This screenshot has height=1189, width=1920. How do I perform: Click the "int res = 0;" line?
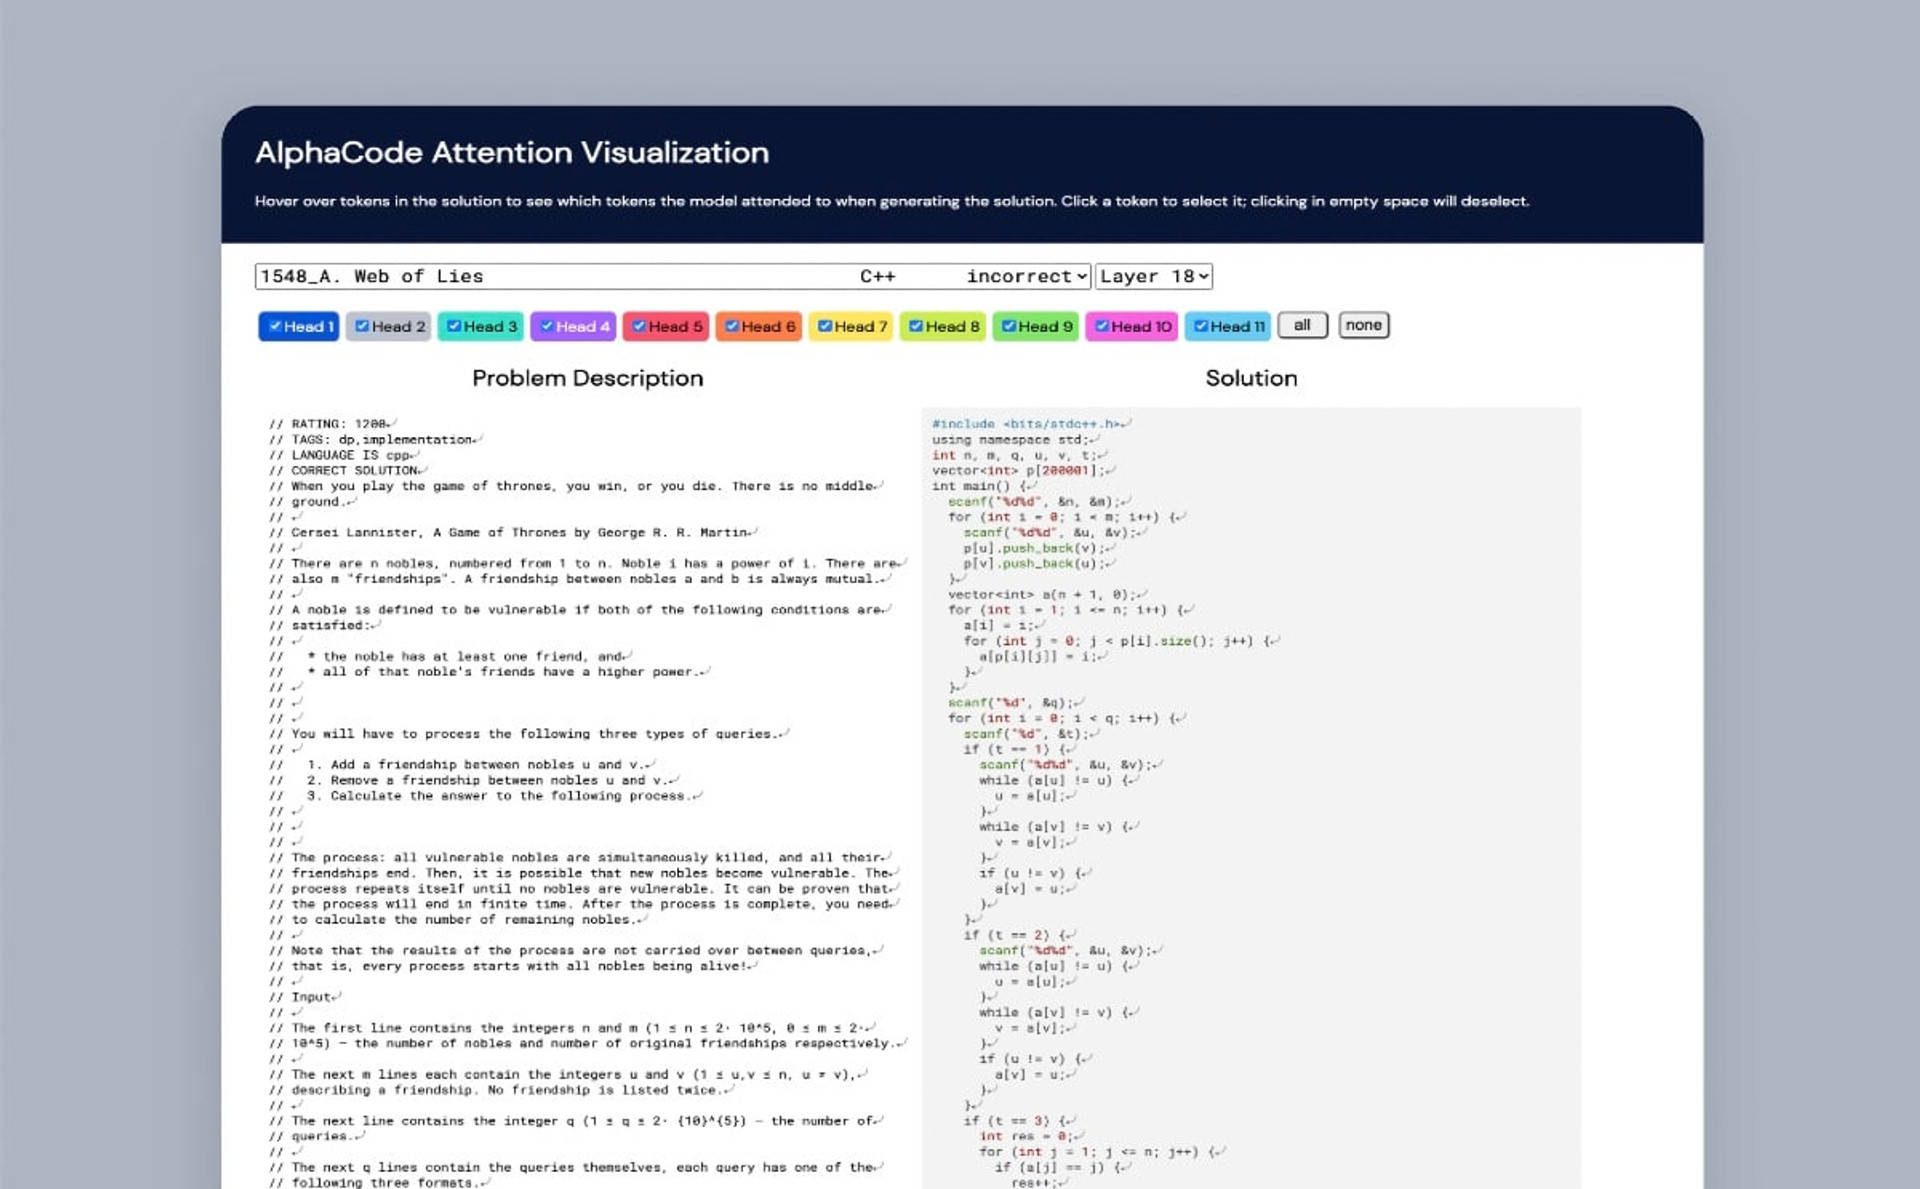pyautogui.click(x=1026, y=1137)
